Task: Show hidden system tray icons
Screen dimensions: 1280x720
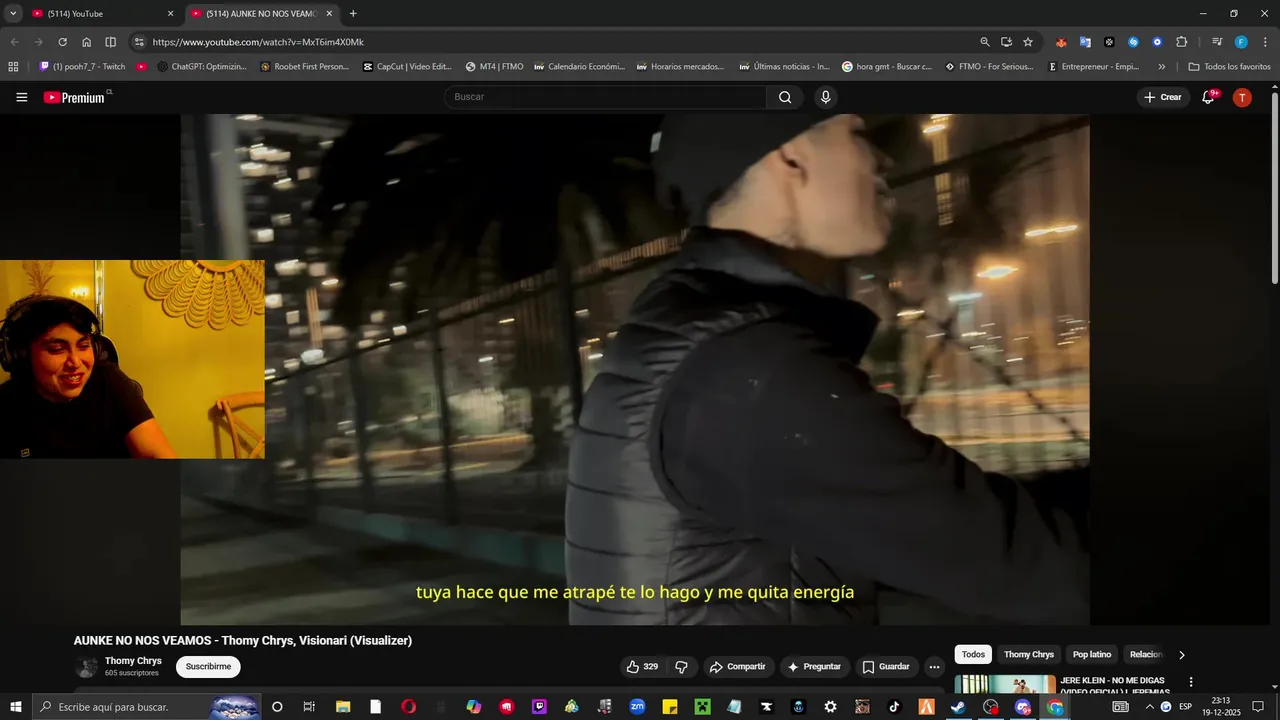Action: [1149, 707]
